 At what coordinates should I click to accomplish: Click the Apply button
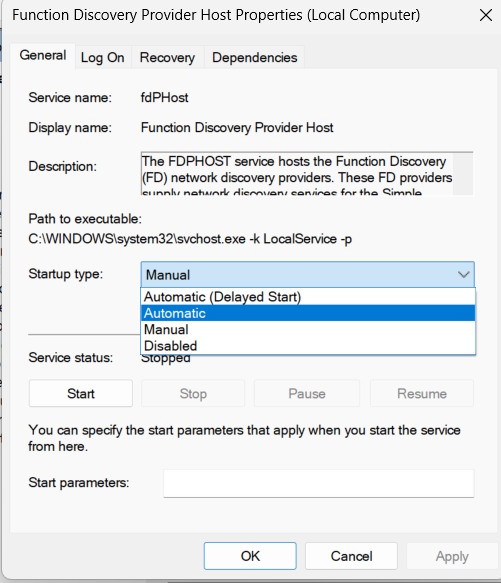452,556
